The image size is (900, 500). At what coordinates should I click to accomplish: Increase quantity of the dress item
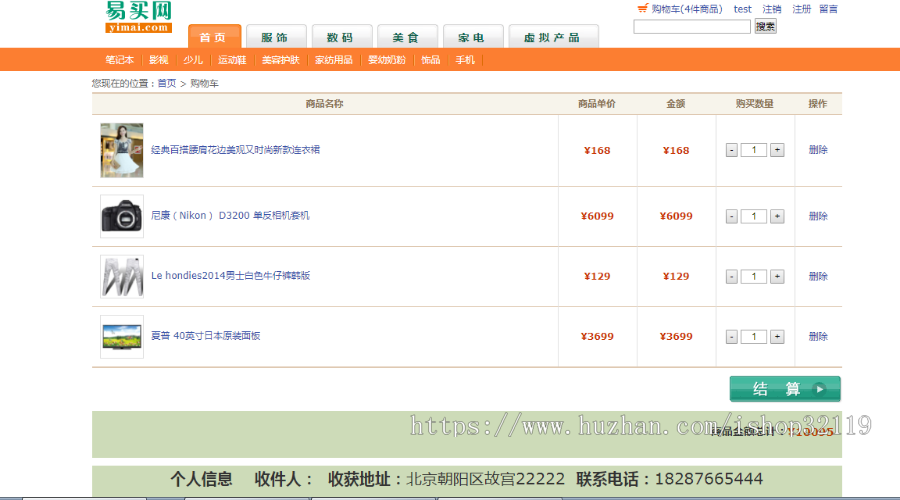click(777, 150)
